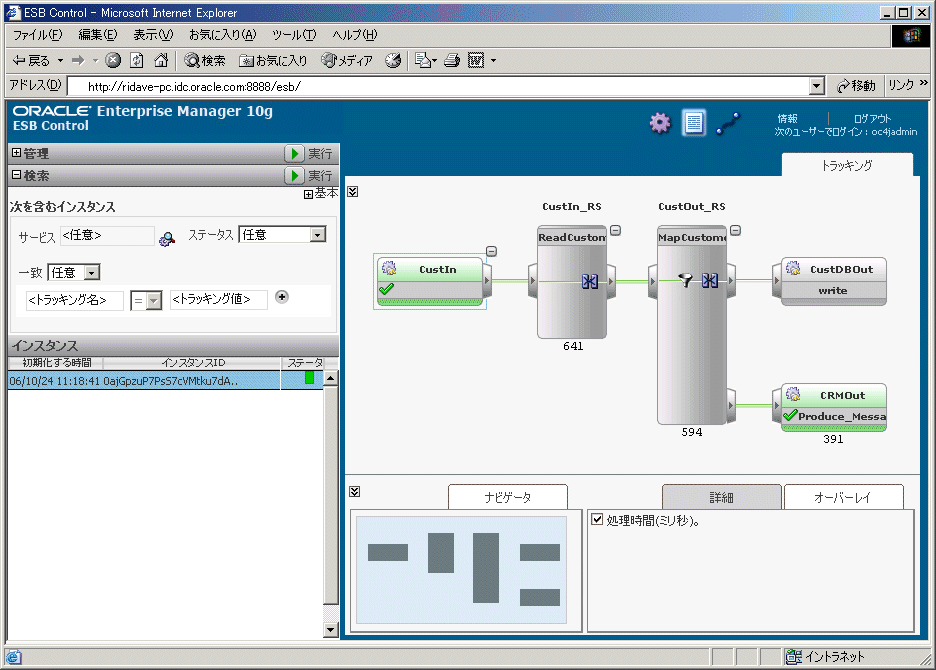Screen dimensions: 936x670
Task: Open ファイル(F) menu
Action: [x=37, y=35]
